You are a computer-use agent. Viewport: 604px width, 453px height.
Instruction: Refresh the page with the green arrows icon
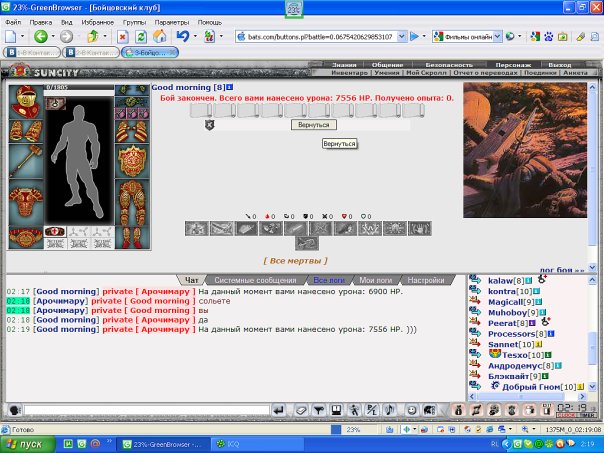tap(141, 37)
